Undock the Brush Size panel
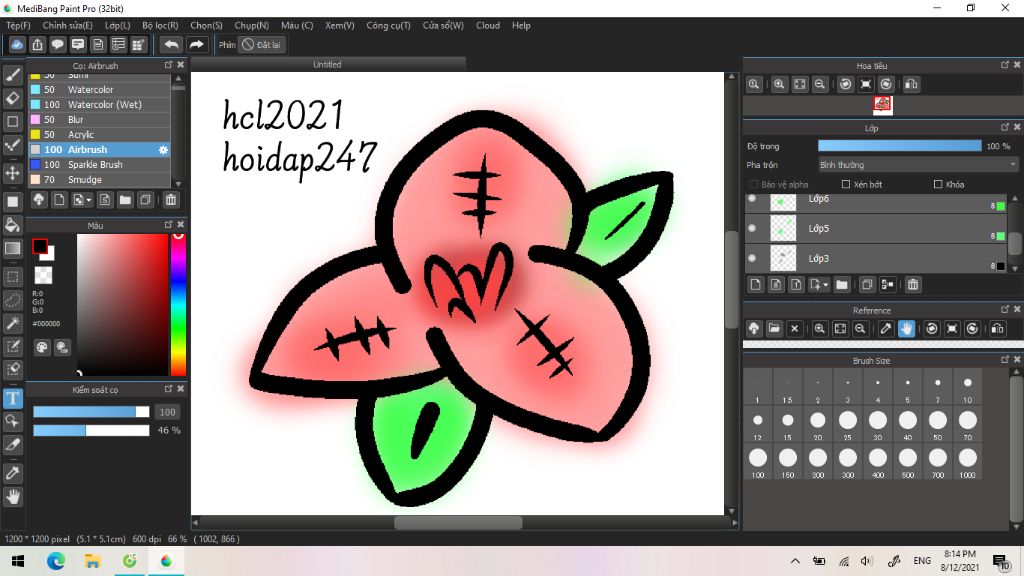The image size is (1024, 576). pyautogui.click(x=1004, y=359)
